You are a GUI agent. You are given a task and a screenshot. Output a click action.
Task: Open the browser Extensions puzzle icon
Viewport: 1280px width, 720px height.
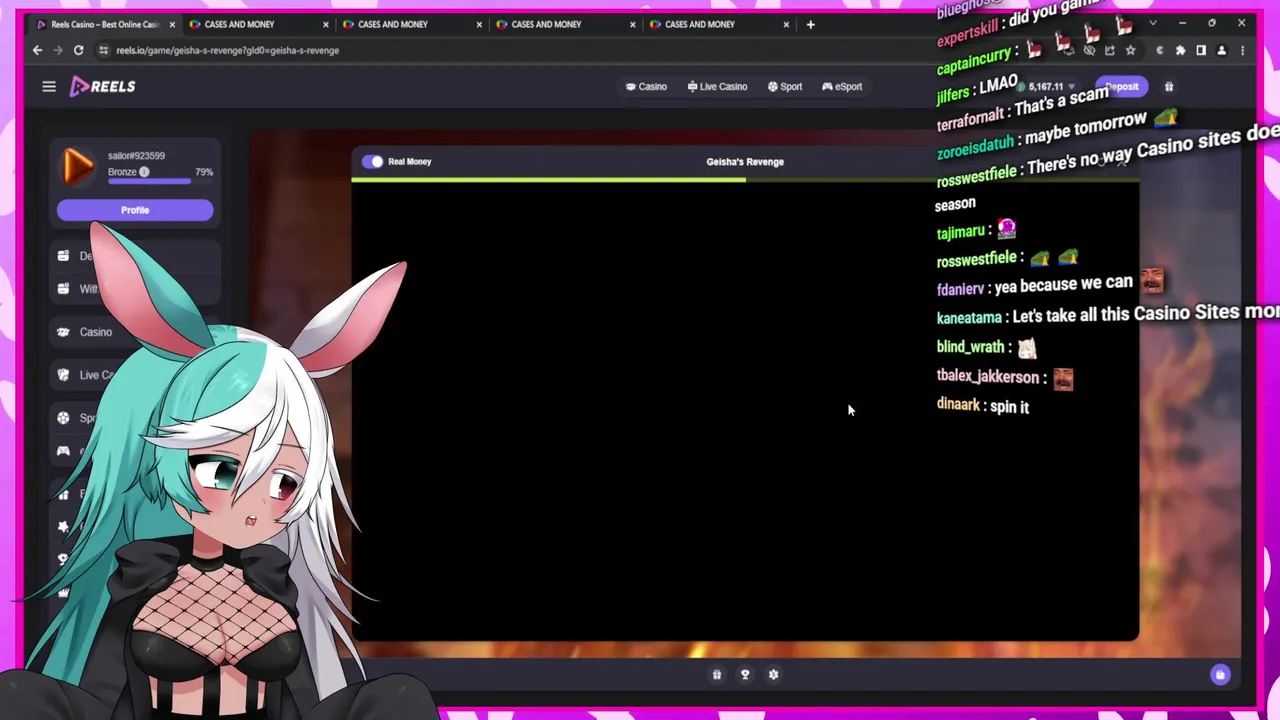1181,50
